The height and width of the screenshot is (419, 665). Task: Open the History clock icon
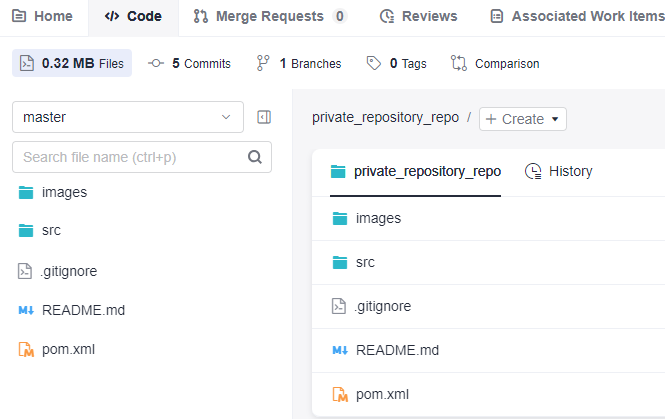point(533,171)
